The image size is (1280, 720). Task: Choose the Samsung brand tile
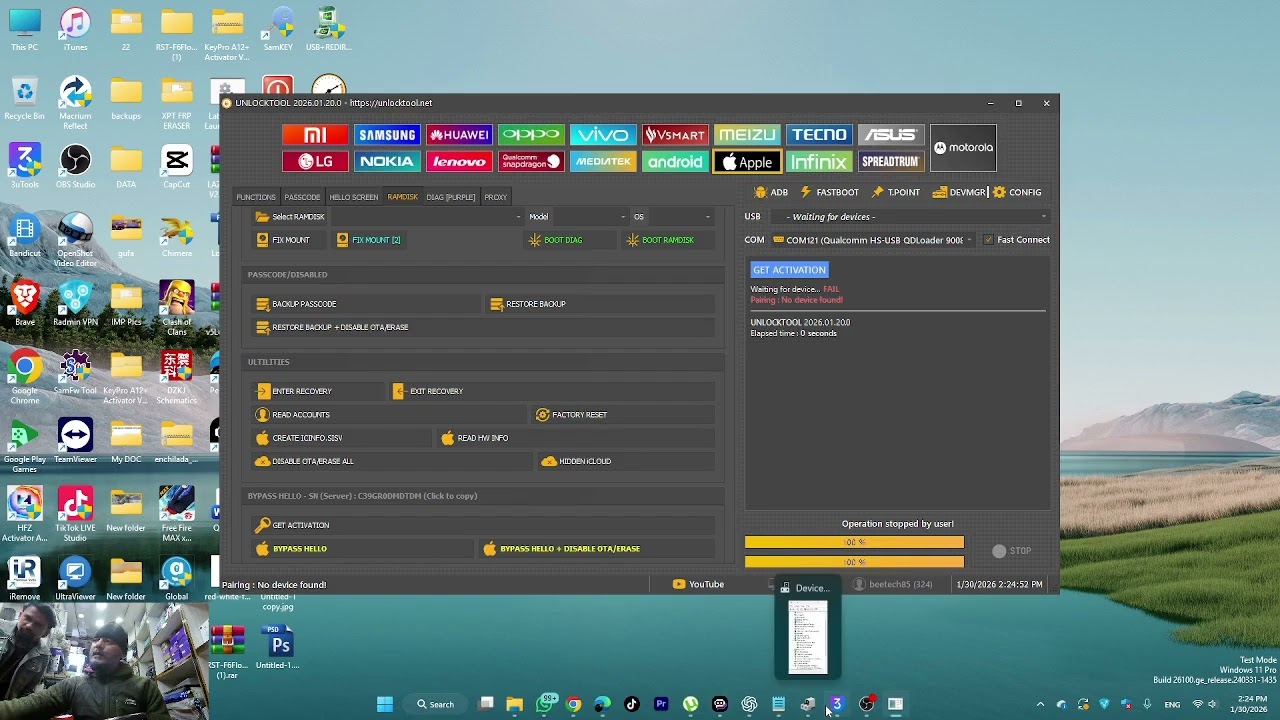tap(387, 135)
